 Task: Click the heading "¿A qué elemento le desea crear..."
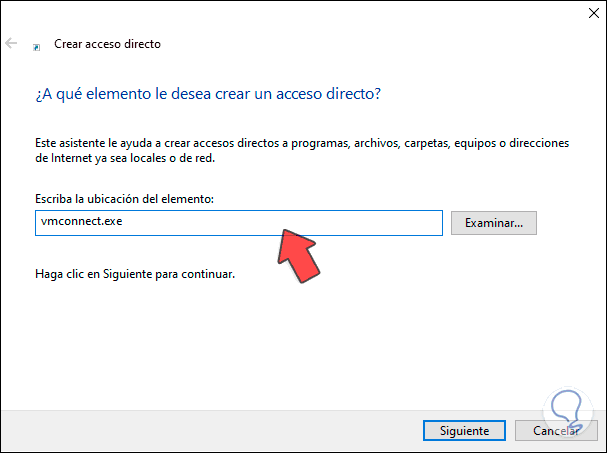(209, 94)
